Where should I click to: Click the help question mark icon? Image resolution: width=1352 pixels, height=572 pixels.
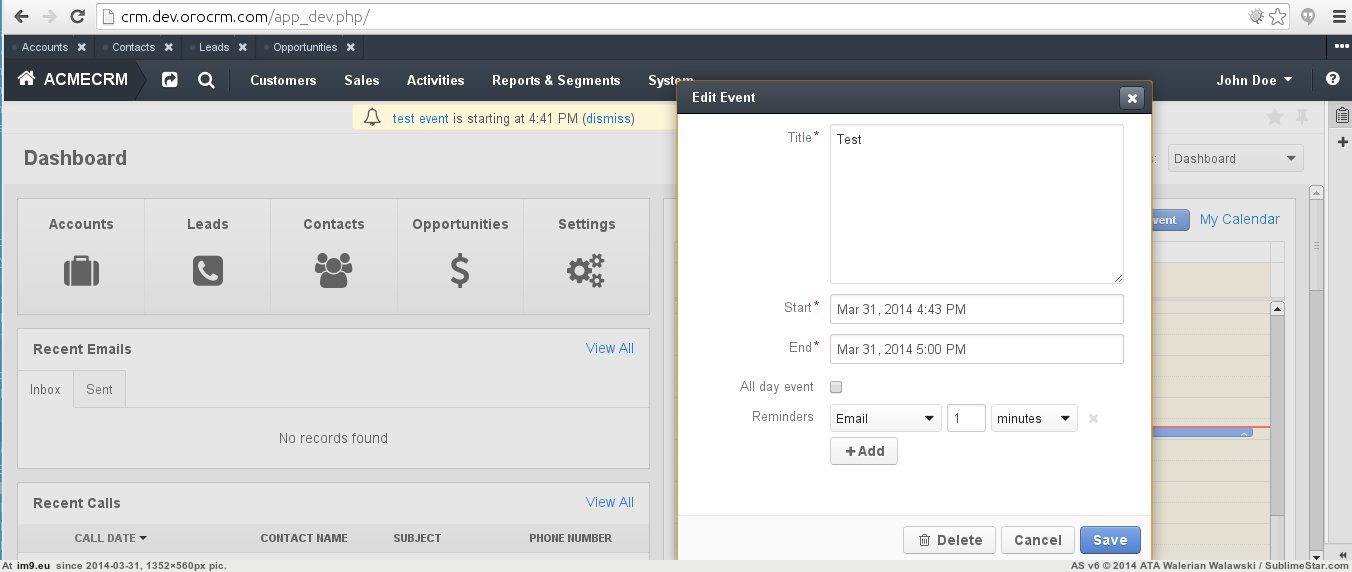point(1332,80)
